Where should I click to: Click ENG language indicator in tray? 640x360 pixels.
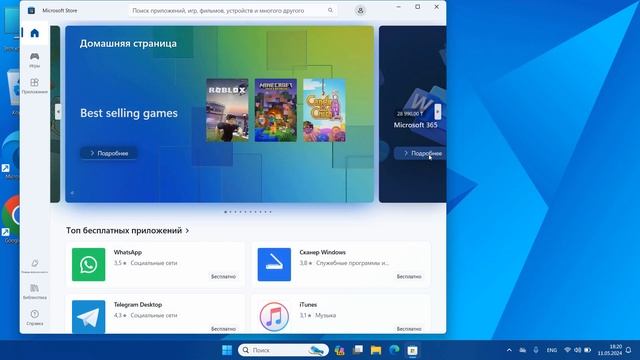coord(552,350)
